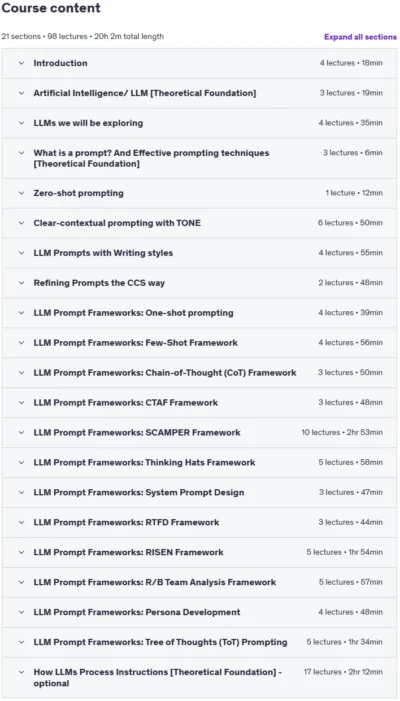Expand R/B Team Analysis Framework chevron
The height and width of the screenshot is (701, 400).
click(x=21, y=583)
